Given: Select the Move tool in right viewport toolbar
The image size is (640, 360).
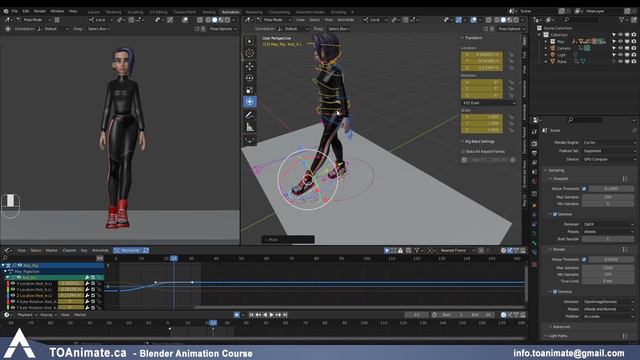Looking at the screenshot, I should pyautogui.click(x=250, y=66).
